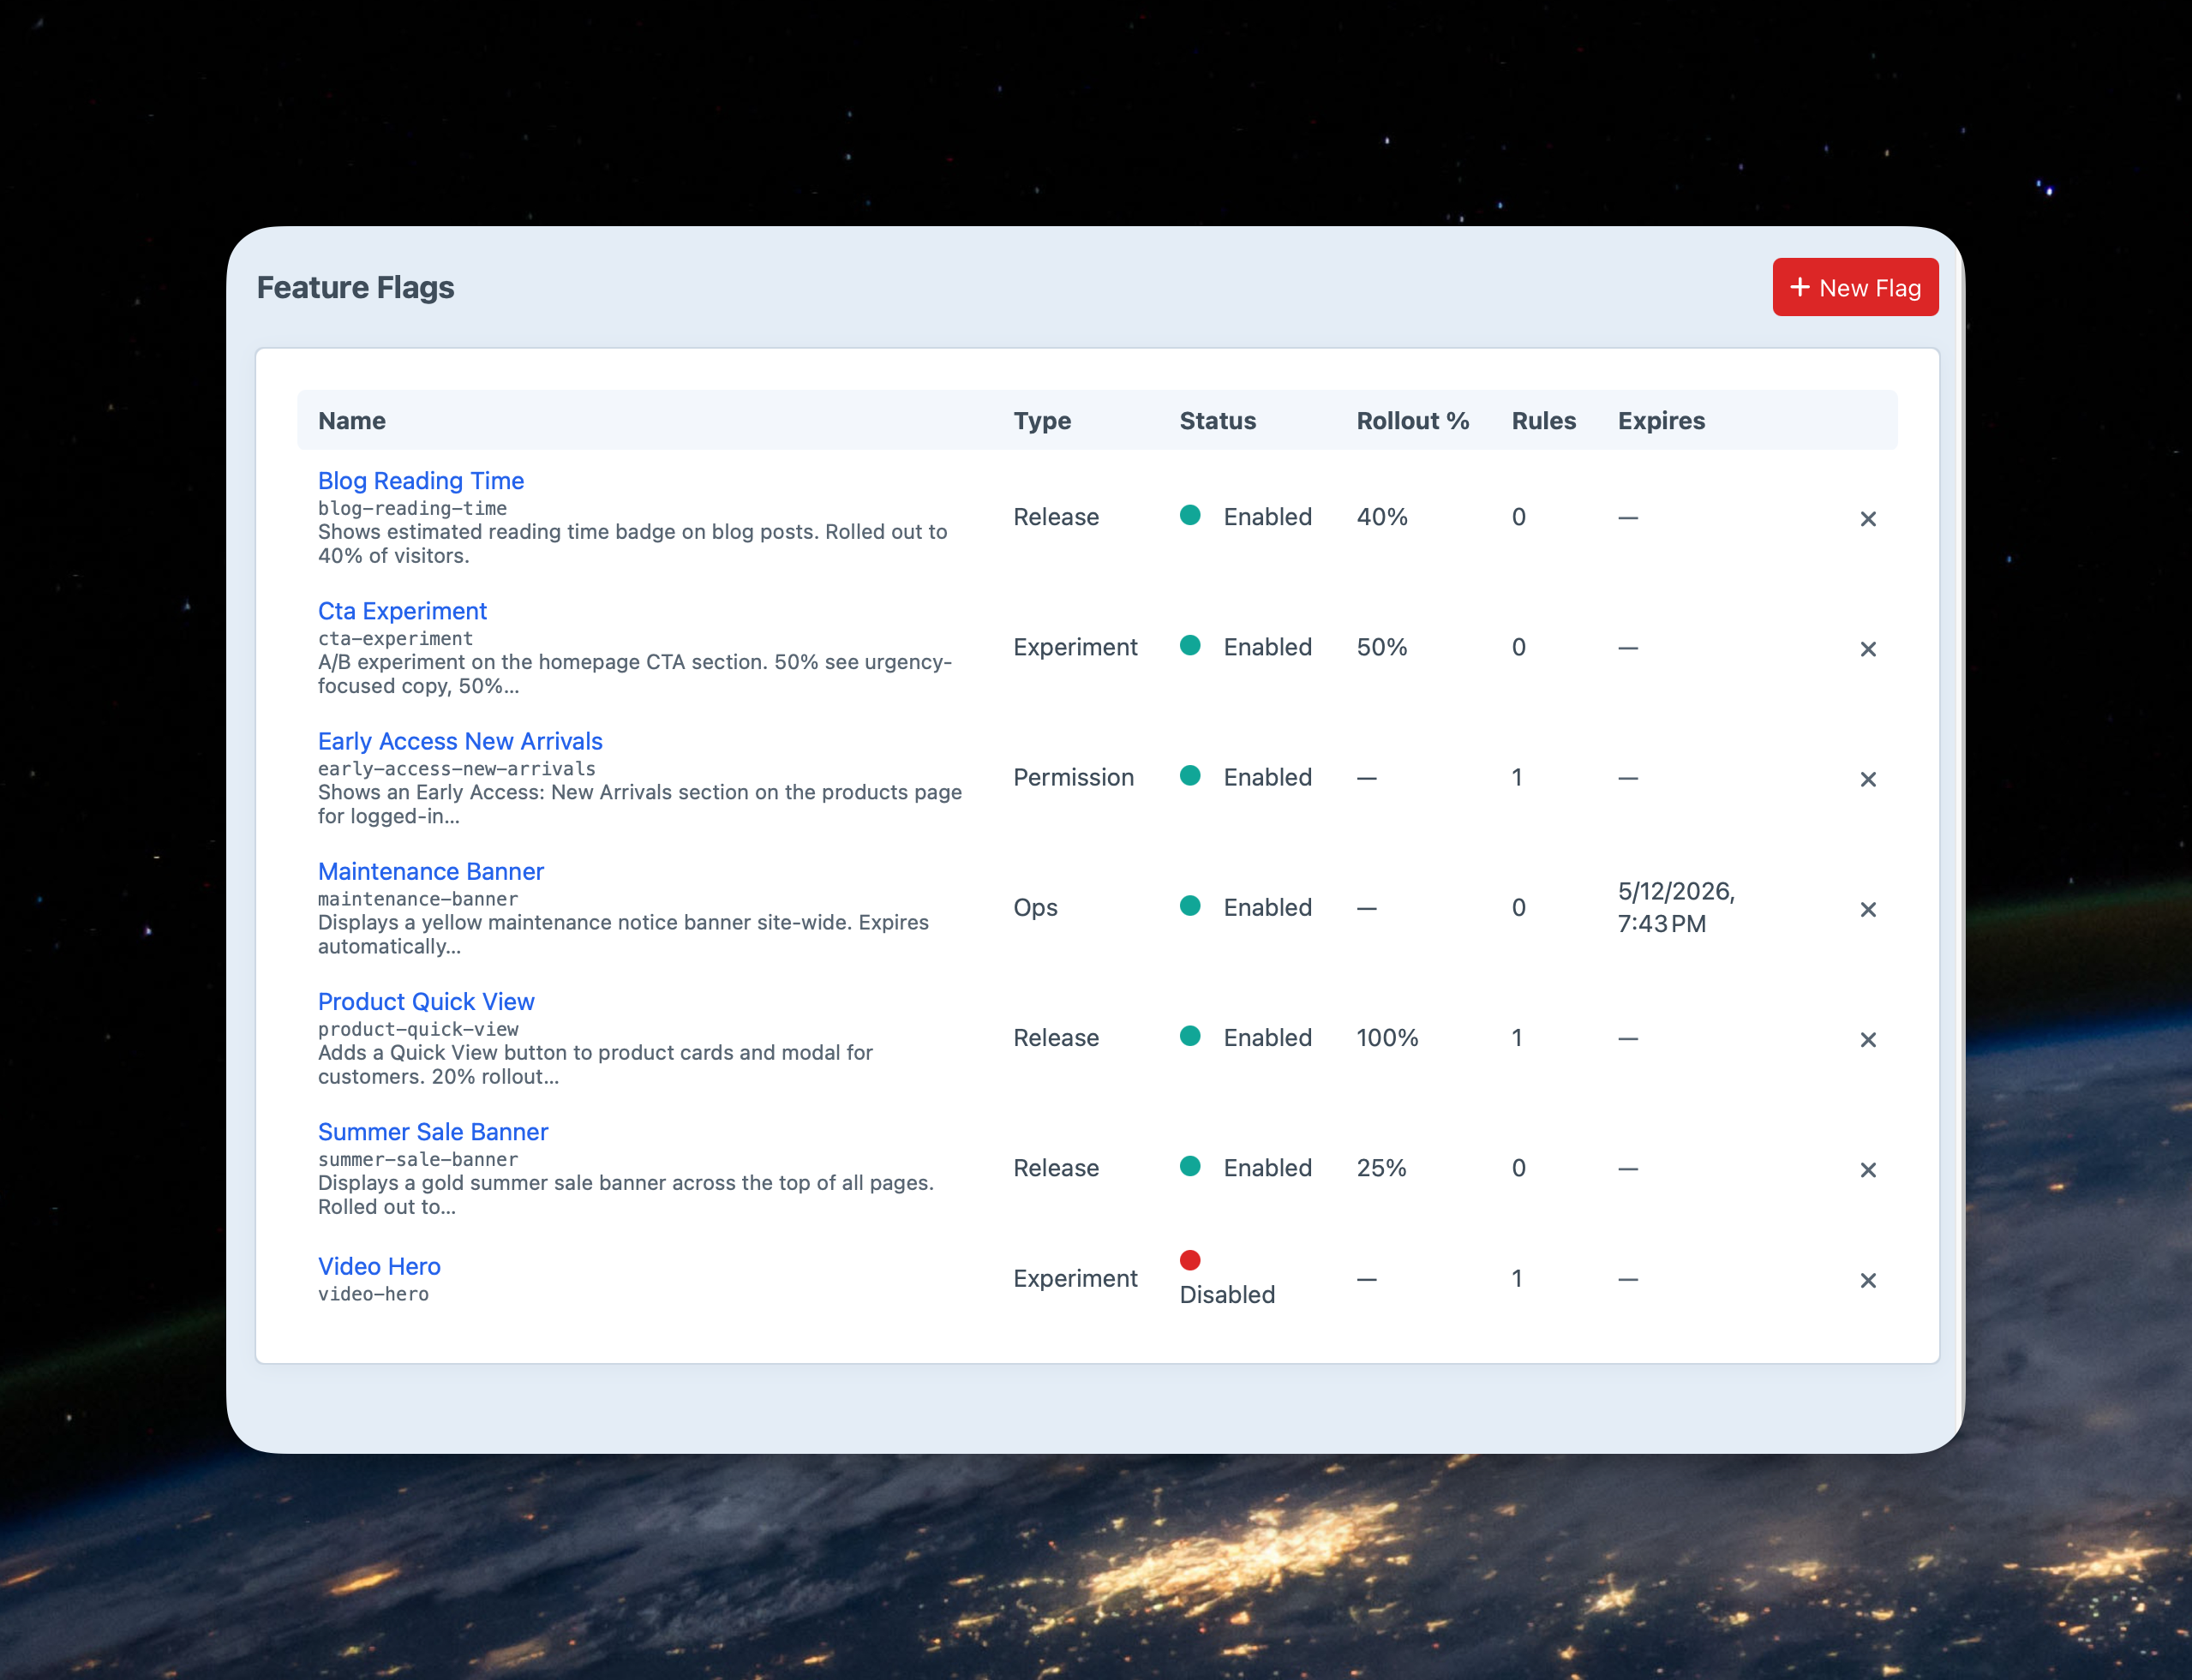The width and height of the screenshot is (2192, 1680).
Task: Click Blog Reading Time description text
Action: (x=632, y=544)
